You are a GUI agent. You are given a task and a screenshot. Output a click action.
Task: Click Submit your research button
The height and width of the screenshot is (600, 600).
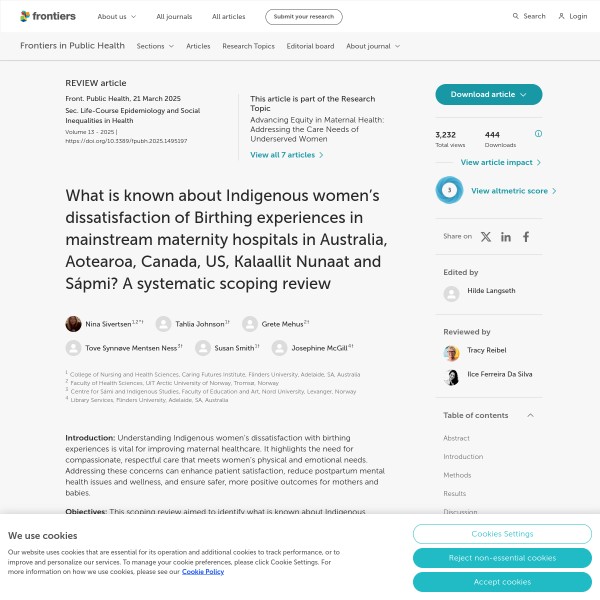click(303, 17)
